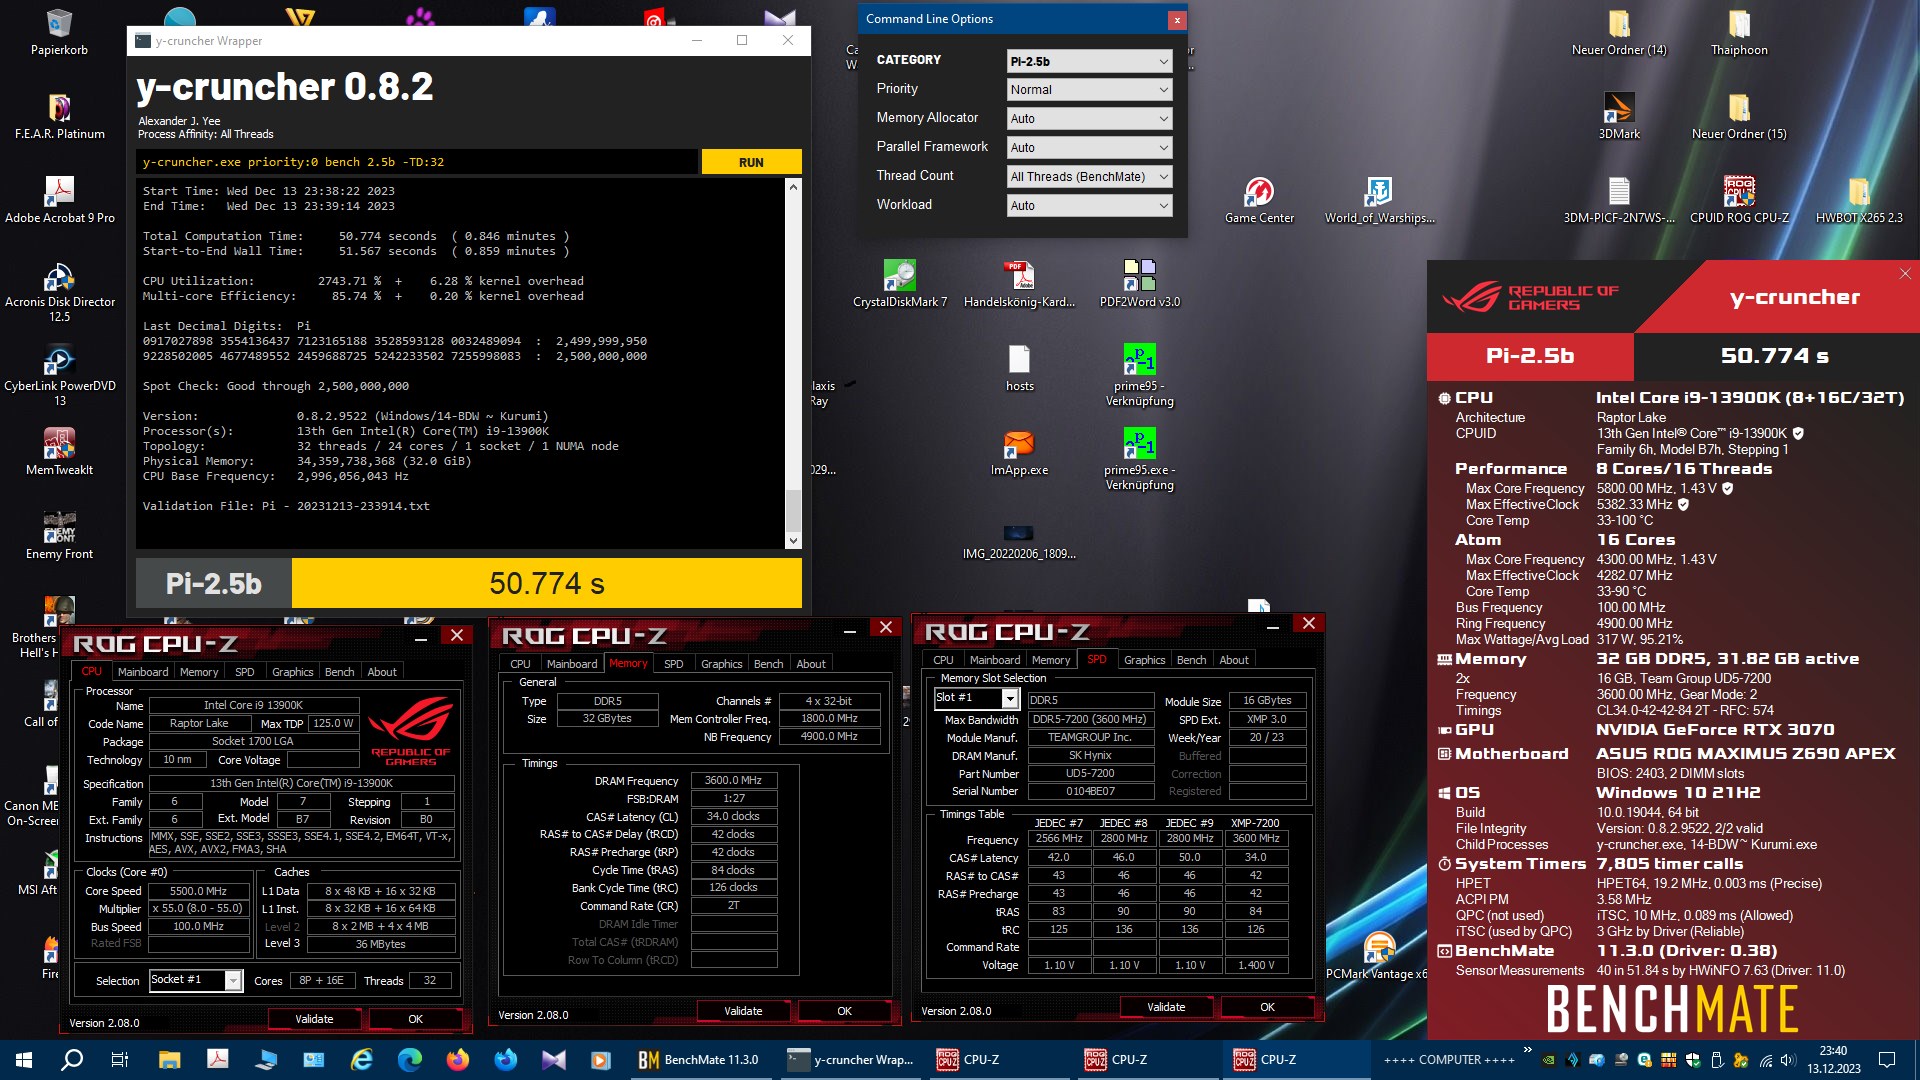The height and width of the screenshot is (1080, 1920).
Task: Open MemTweakIt desktop icon
Action: click(59, 451)
